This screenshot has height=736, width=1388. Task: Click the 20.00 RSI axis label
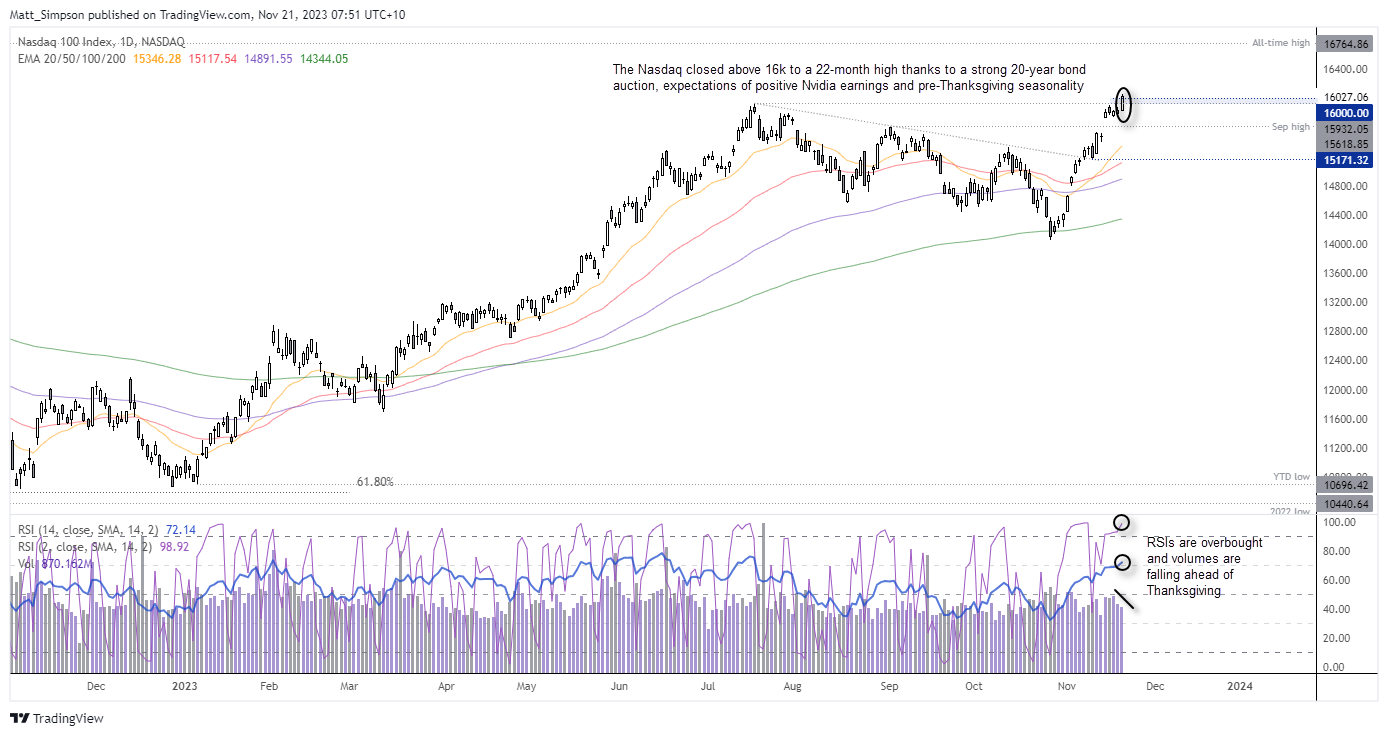(x=1335, y=638)
